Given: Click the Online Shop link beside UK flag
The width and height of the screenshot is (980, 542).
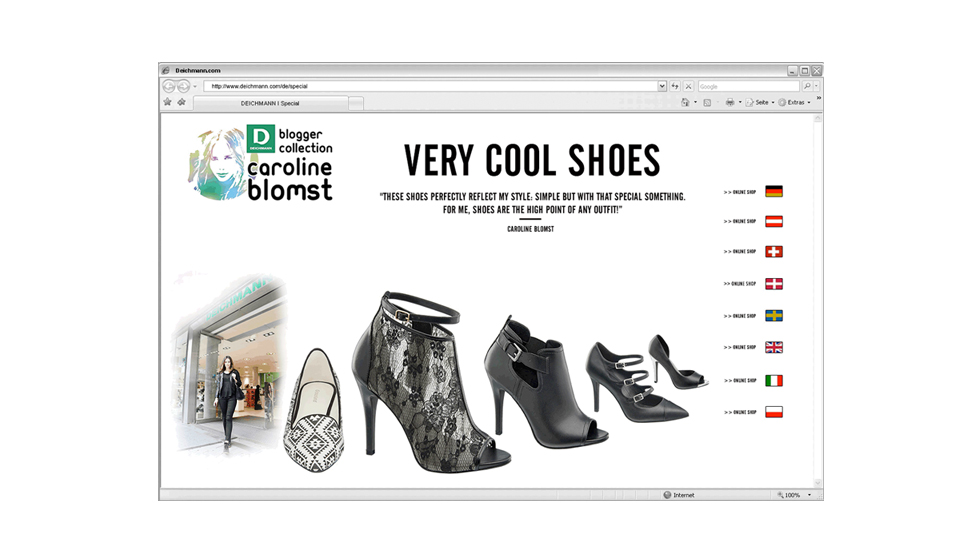Looking at the screenshot, I should (740, 347).
